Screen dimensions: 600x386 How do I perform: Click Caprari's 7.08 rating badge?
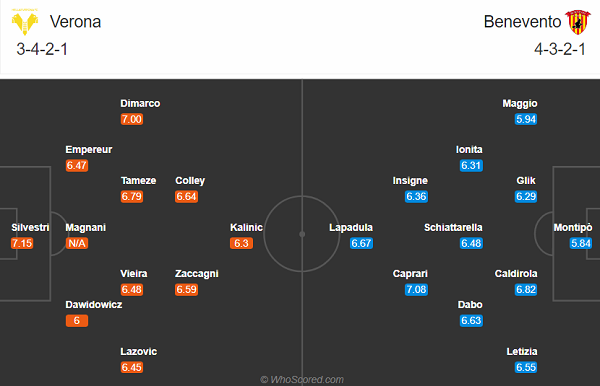point(416,289)
